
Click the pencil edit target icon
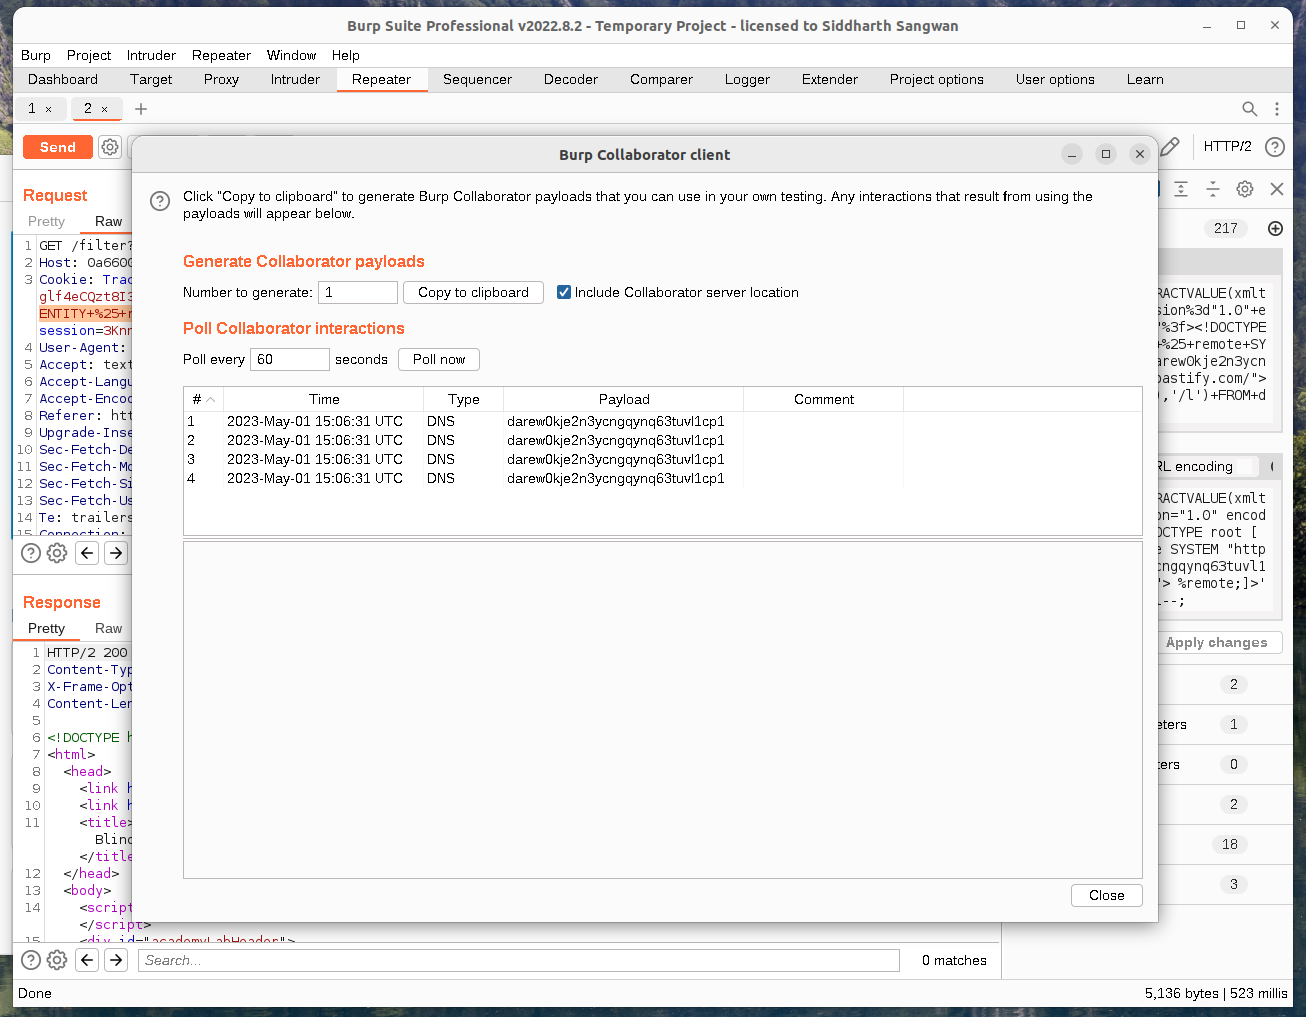[x=1171, y=147]
